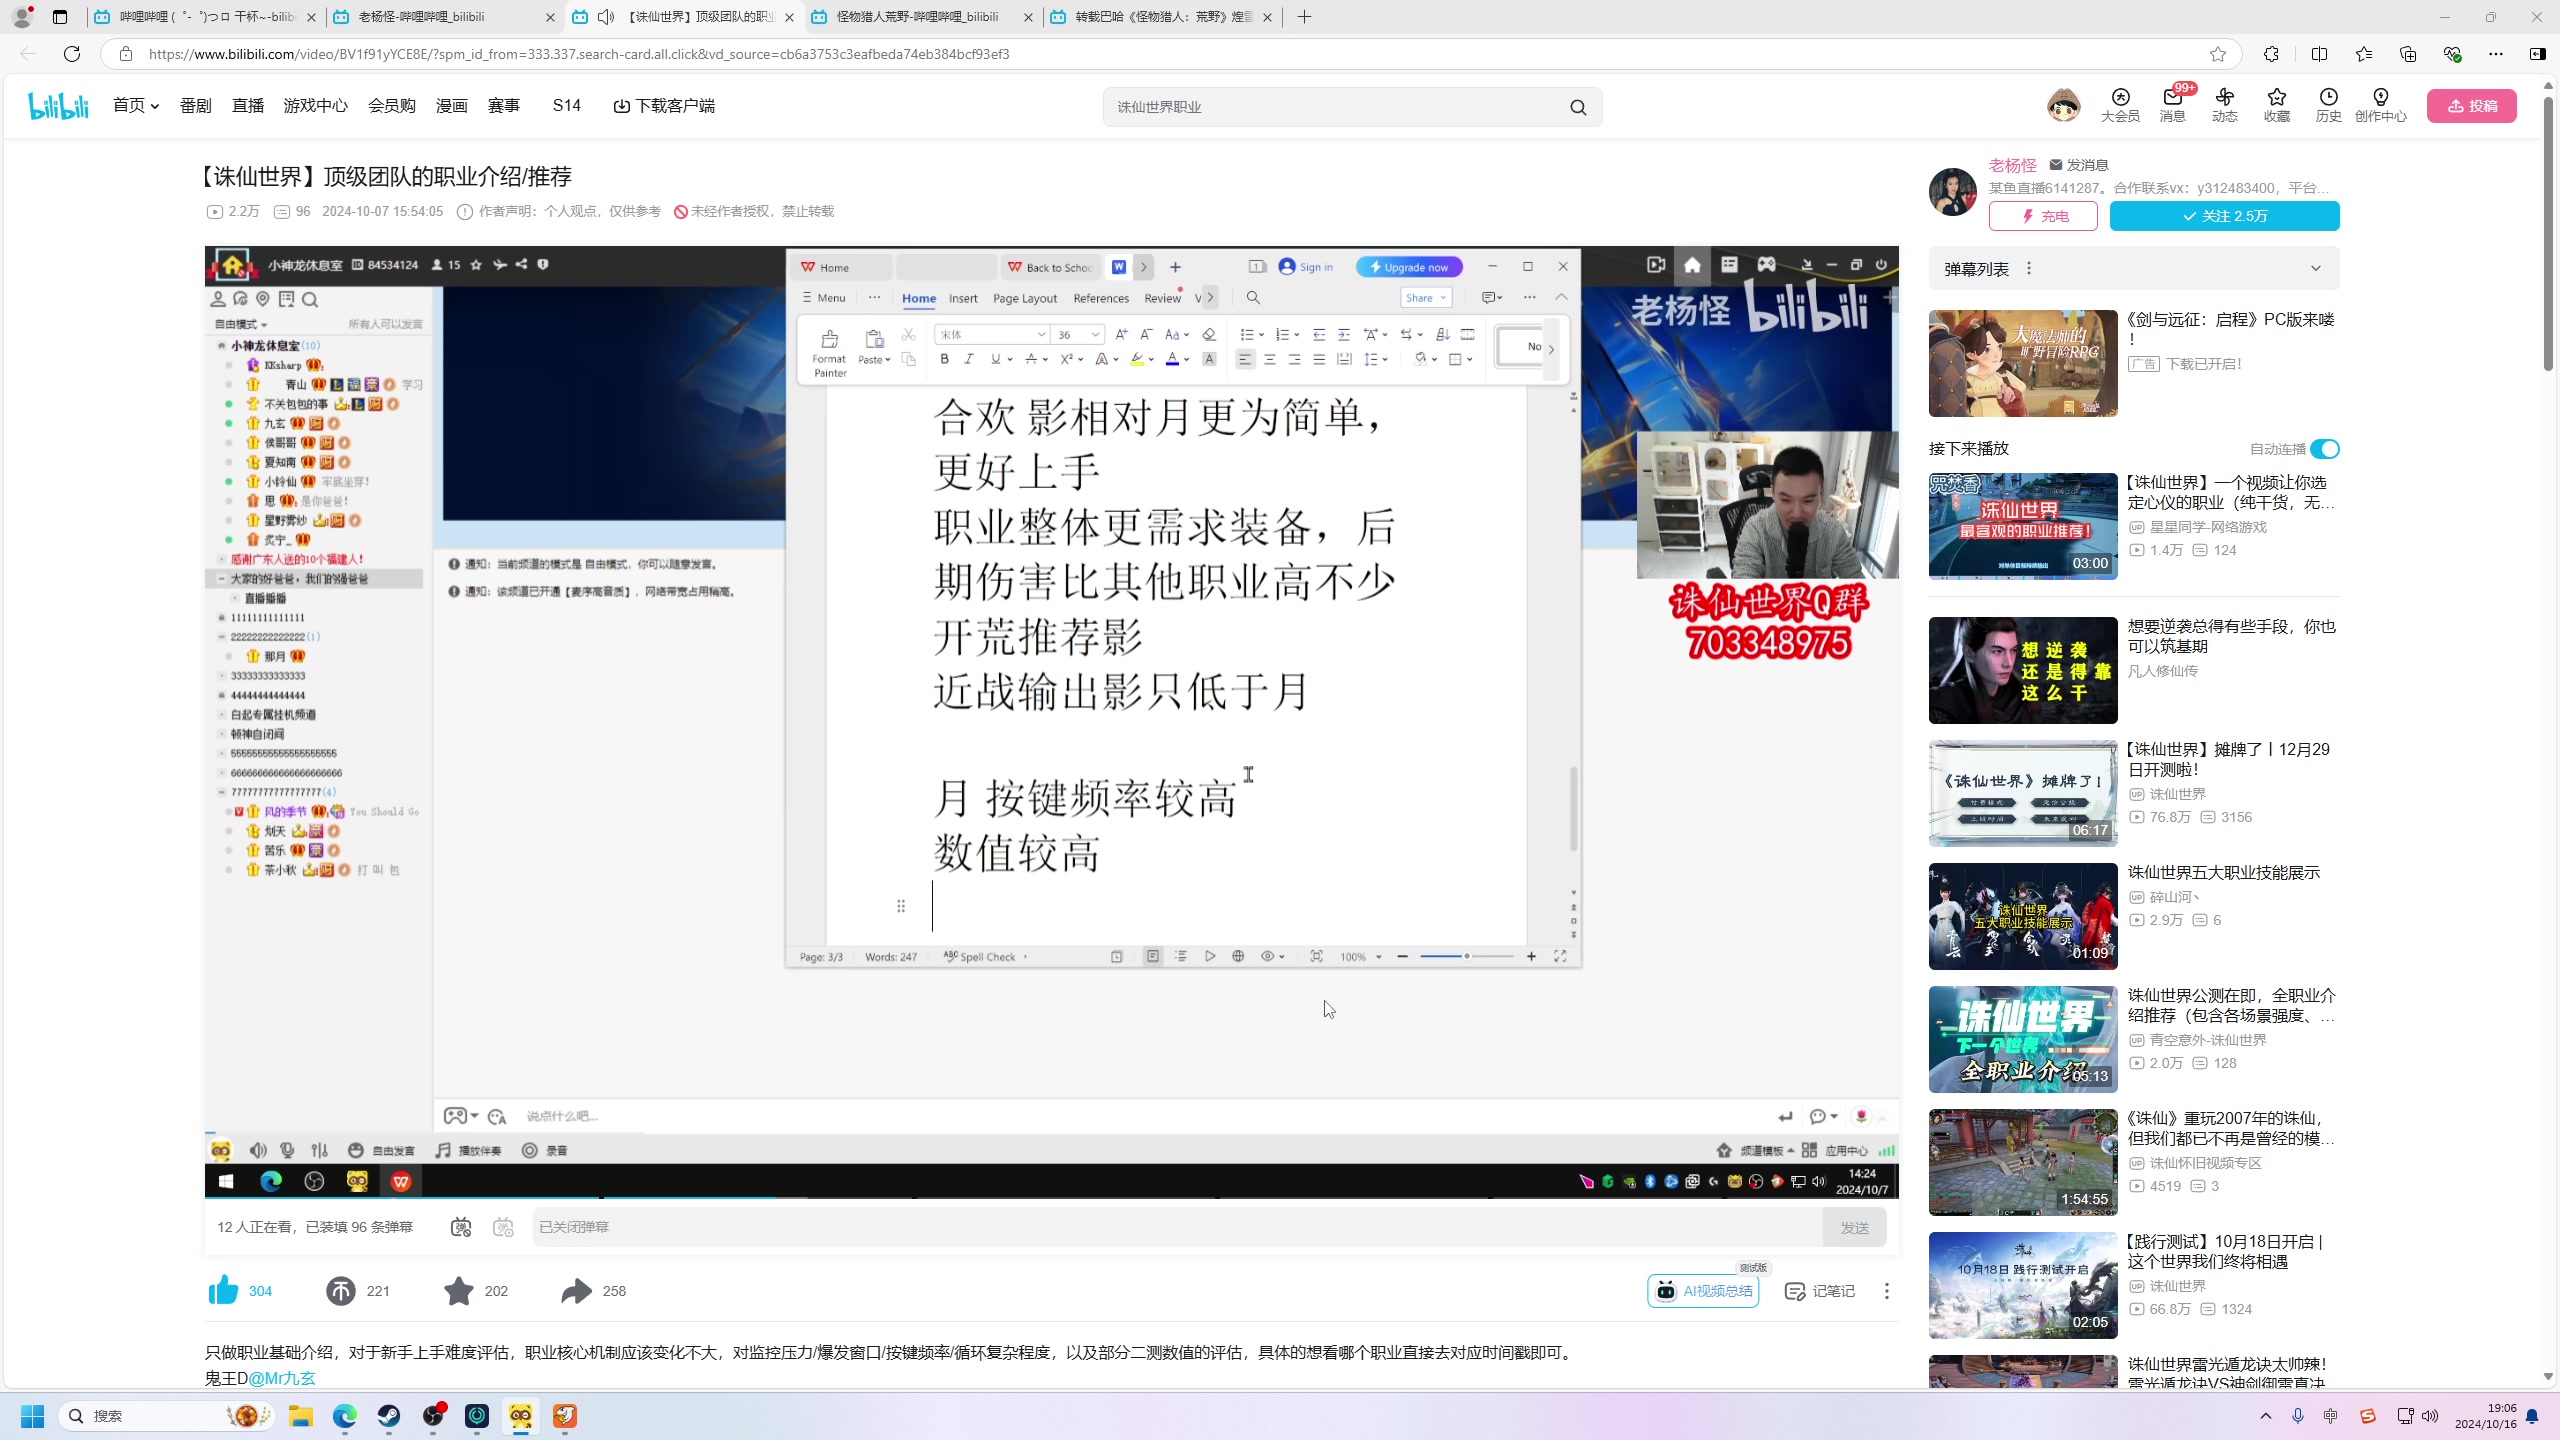Share the video with arrow icon
This screenshot has width=2560, height=1440.
click(x=577, y=1290)
